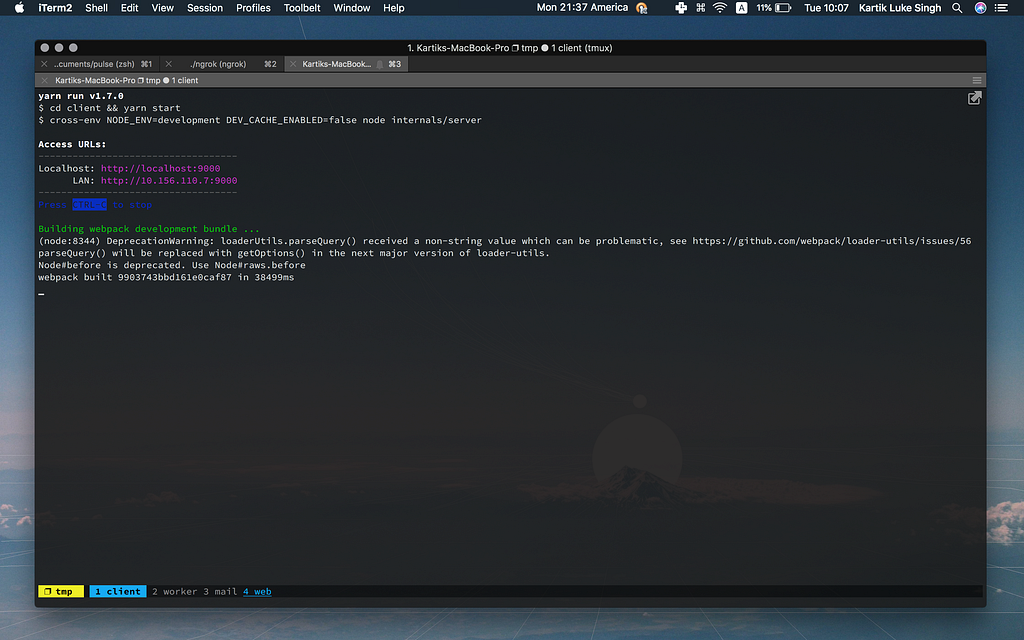
Task: Click the pane title 'Kartiks-MacBook-Pro tmp 1 client'
Action: point(126,80)
